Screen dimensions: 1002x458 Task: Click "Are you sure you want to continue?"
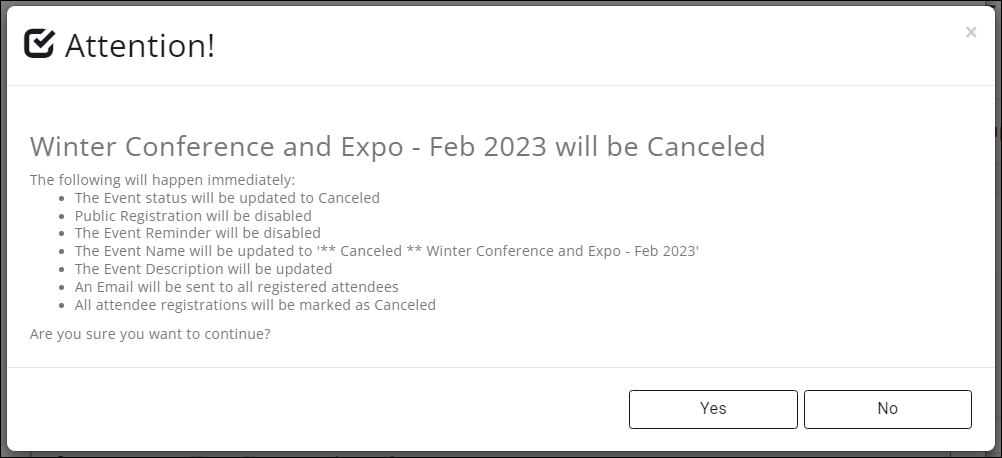click(150, 334)
